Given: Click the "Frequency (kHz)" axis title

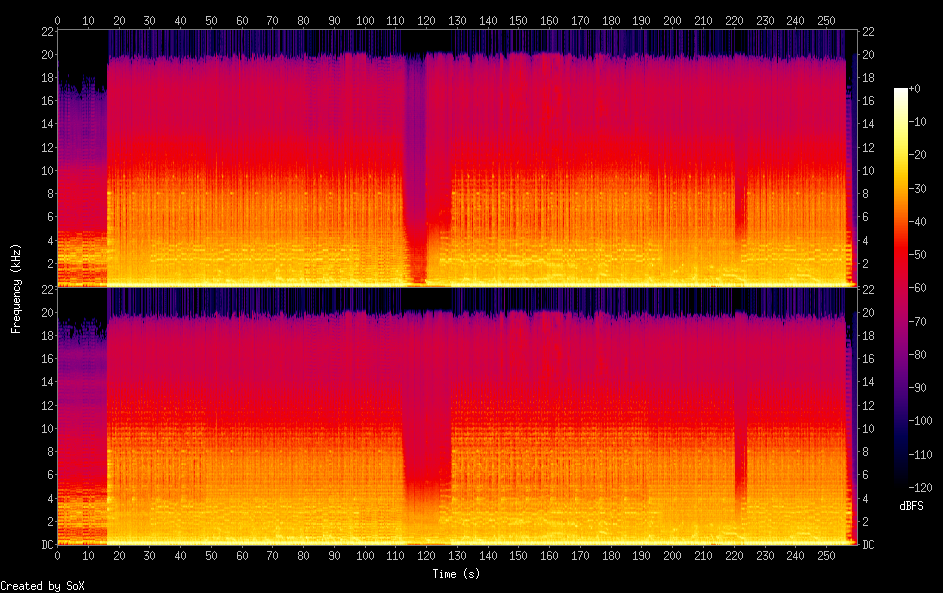Looking at the screenshot, I should click(16, 287).
